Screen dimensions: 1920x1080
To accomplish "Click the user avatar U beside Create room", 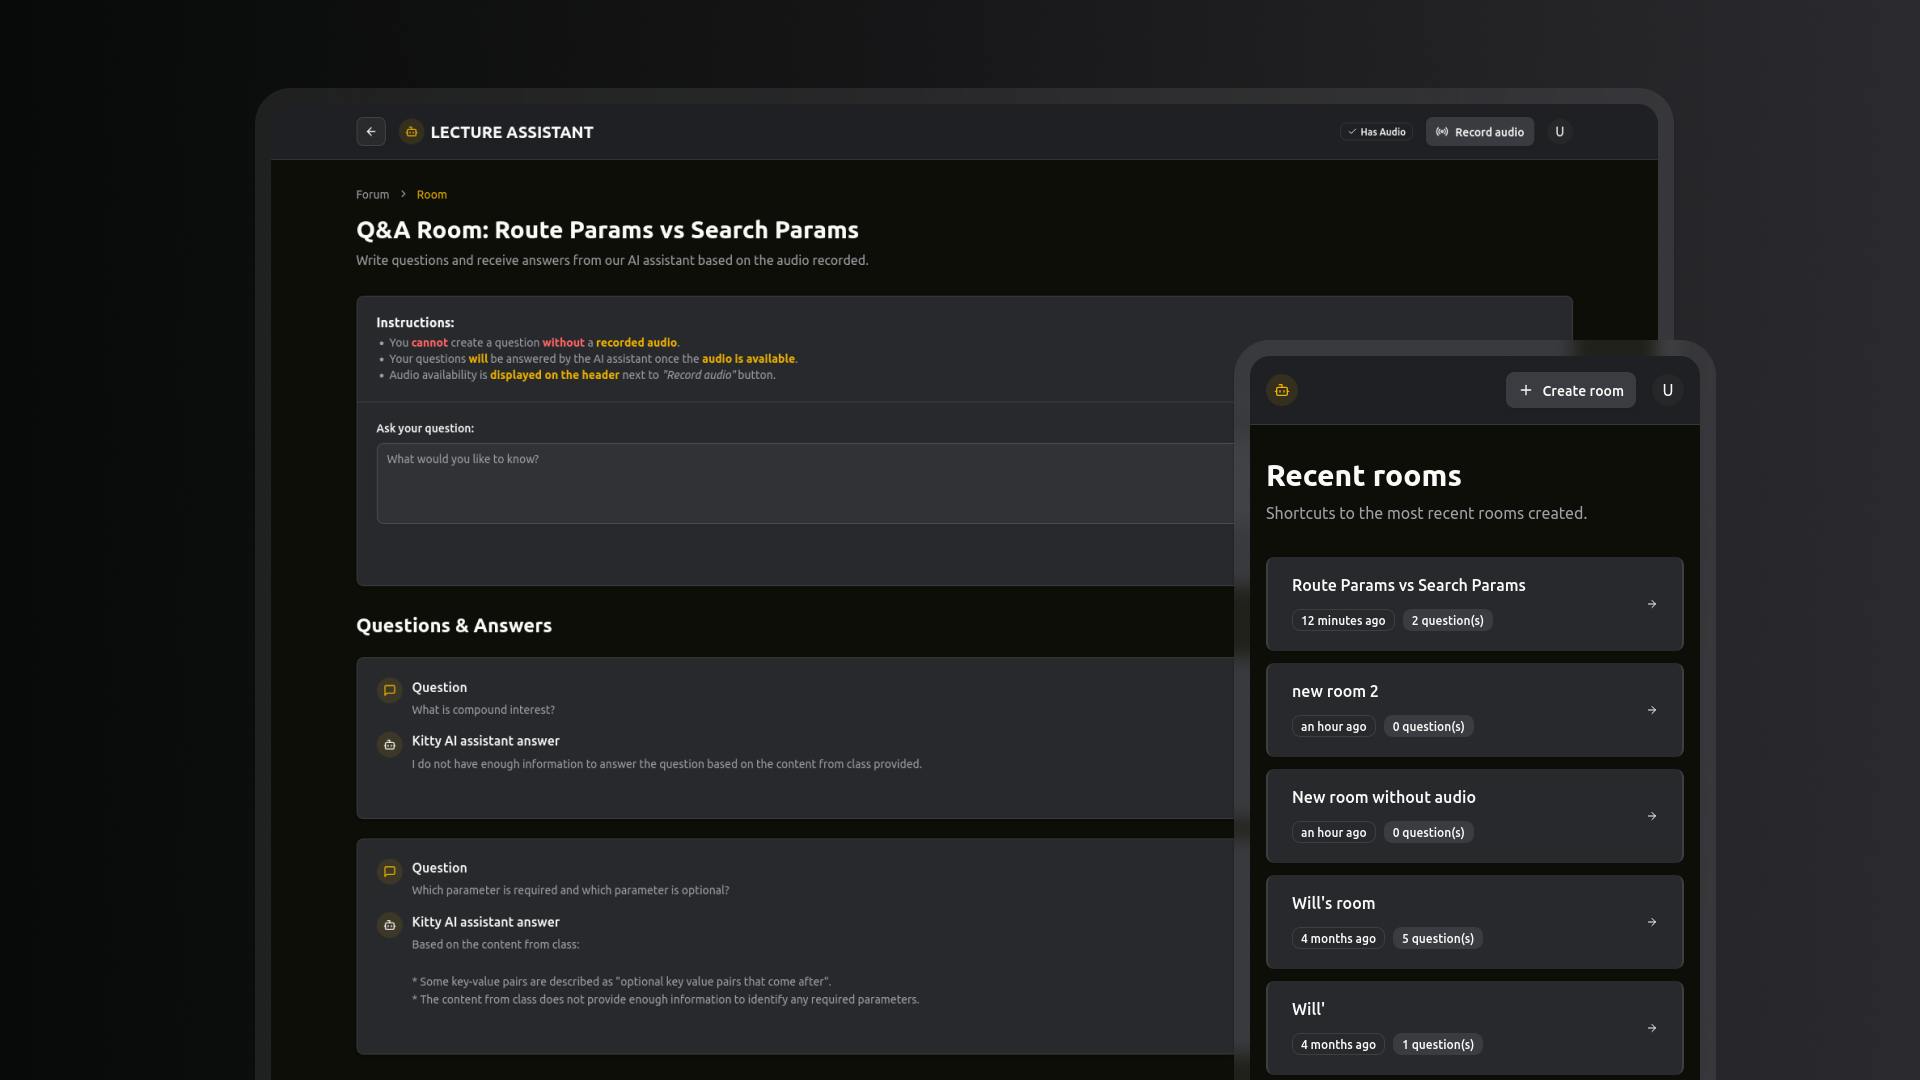I will 1667,390.
